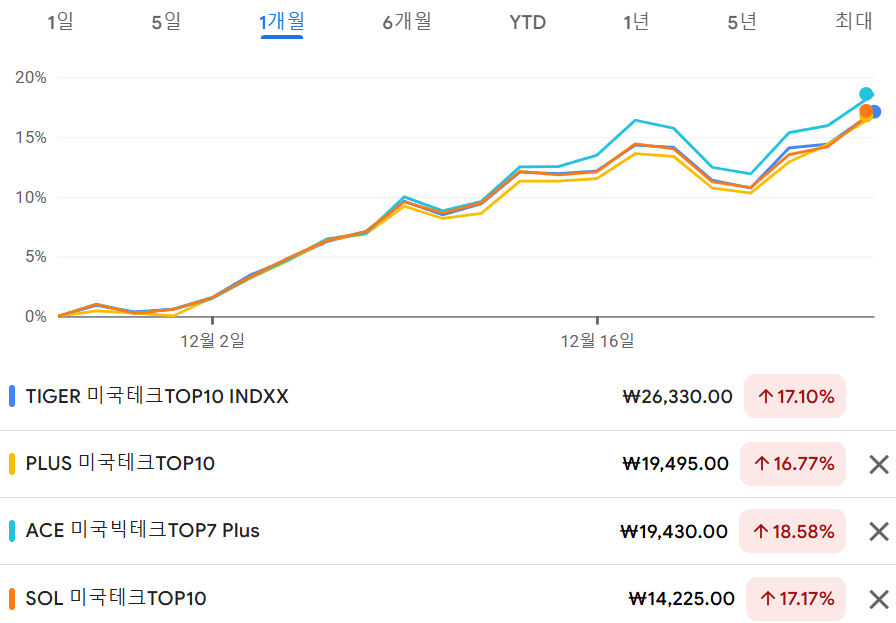
Task: Click the 0% y-axis label
Action: 35,317
